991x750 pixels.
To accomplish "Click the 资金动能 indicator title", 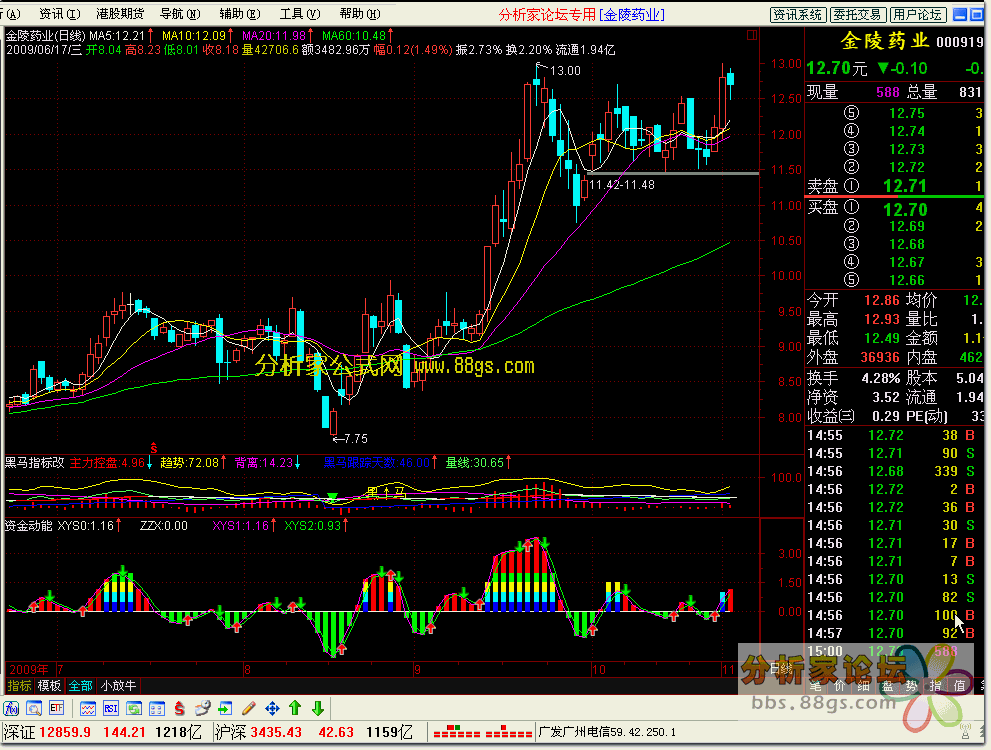I will 28,525.
